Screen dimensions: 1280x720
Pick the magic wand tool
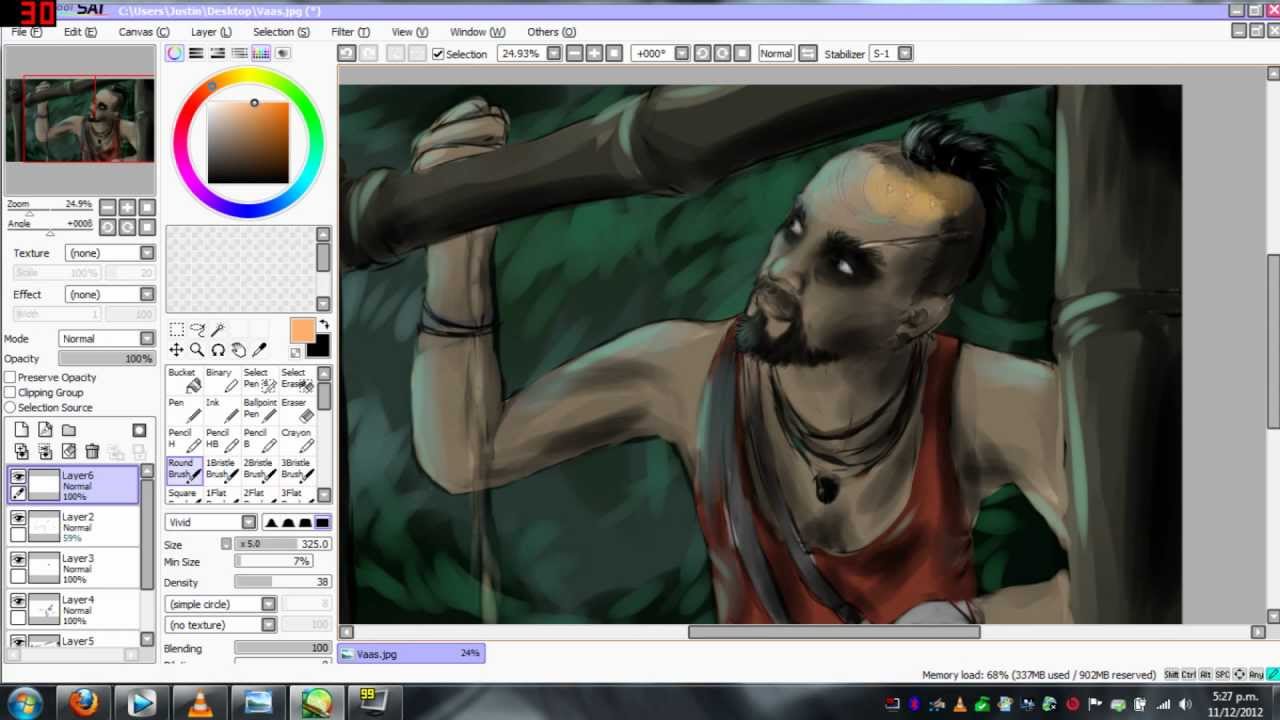pyautogui.click(x=218, y=329)
